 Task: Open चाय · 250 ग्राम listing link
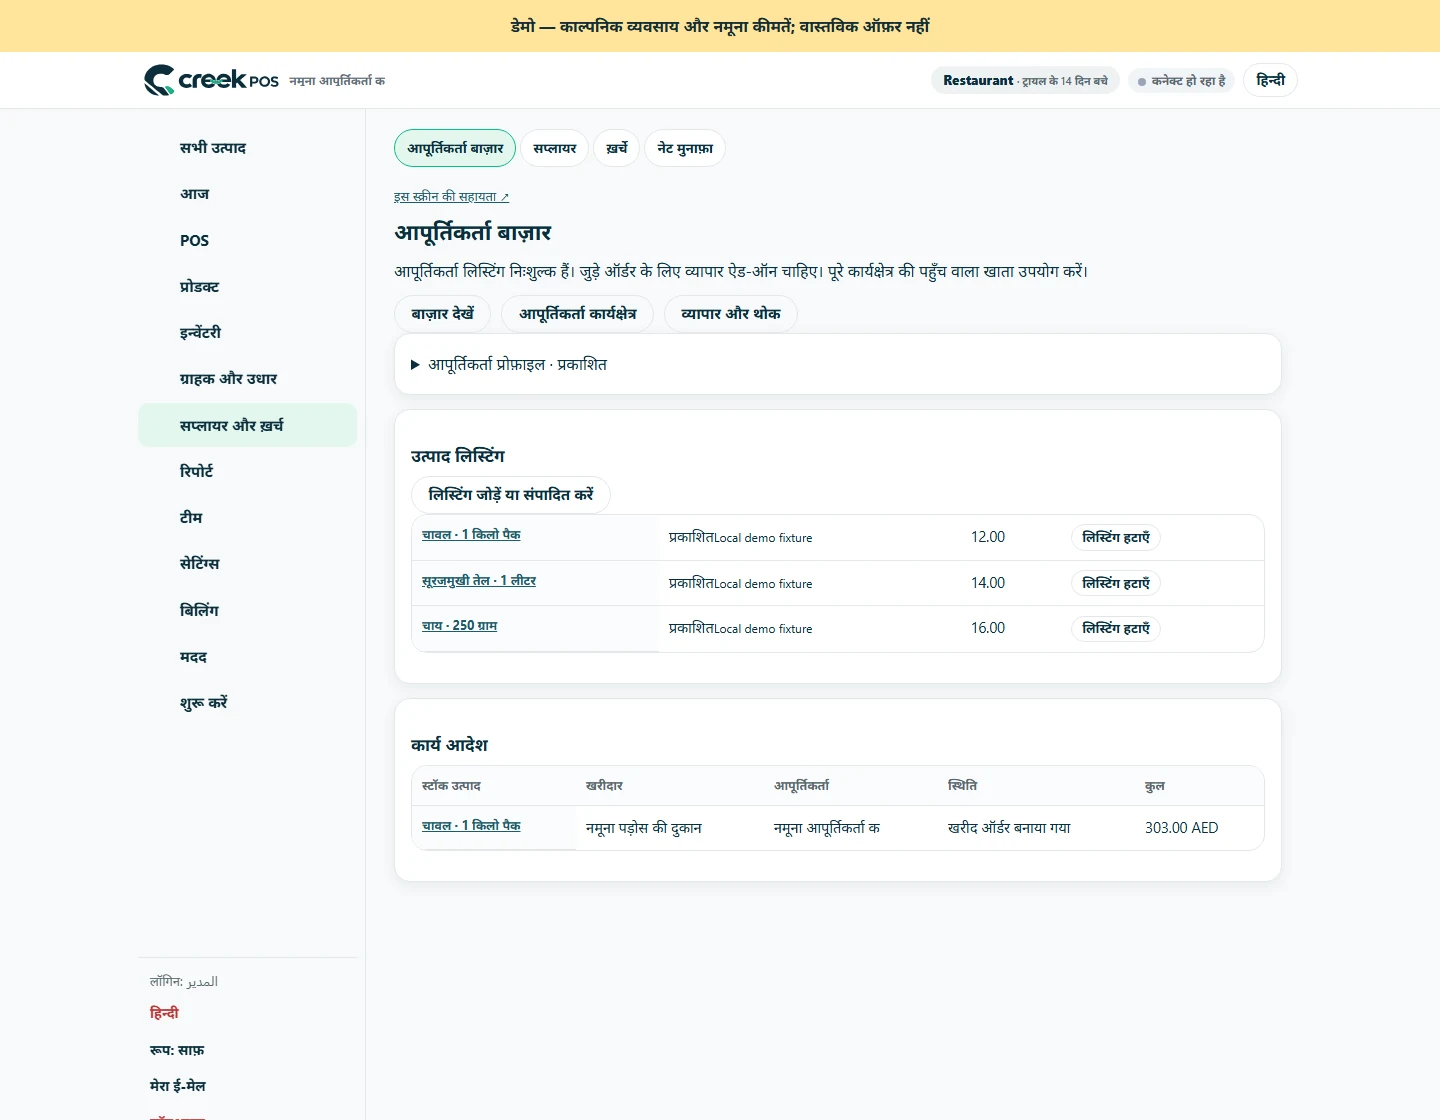[459, 626]
